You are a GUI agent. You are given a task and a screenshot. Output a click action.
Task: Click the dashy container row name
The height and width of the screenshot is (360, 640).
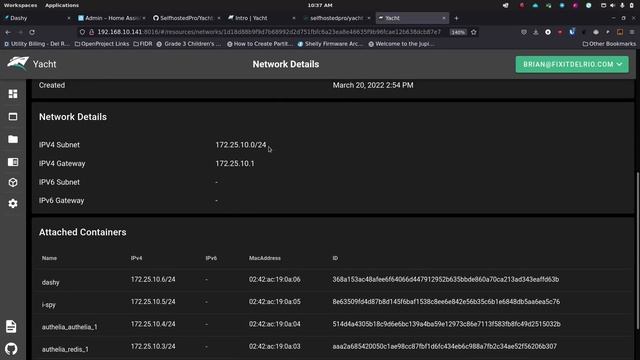pos(51,282)
